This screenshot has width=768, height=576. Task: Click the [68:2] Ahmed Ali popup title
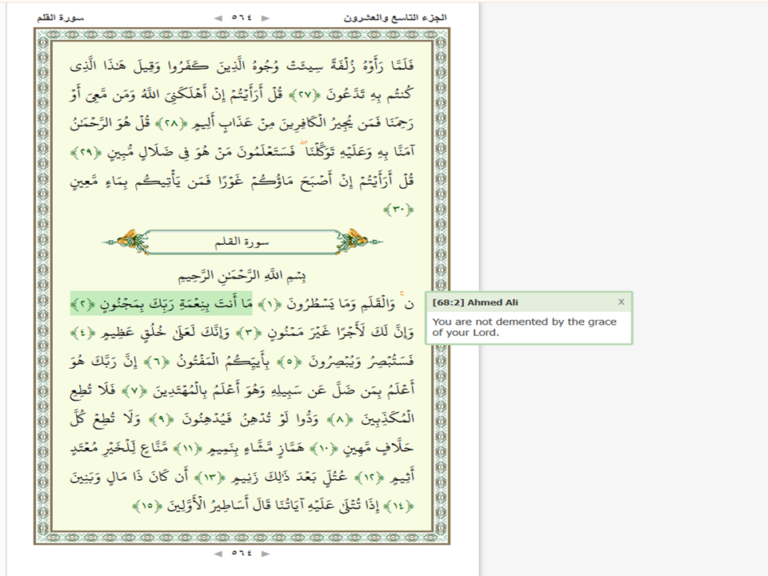(475, 303)
